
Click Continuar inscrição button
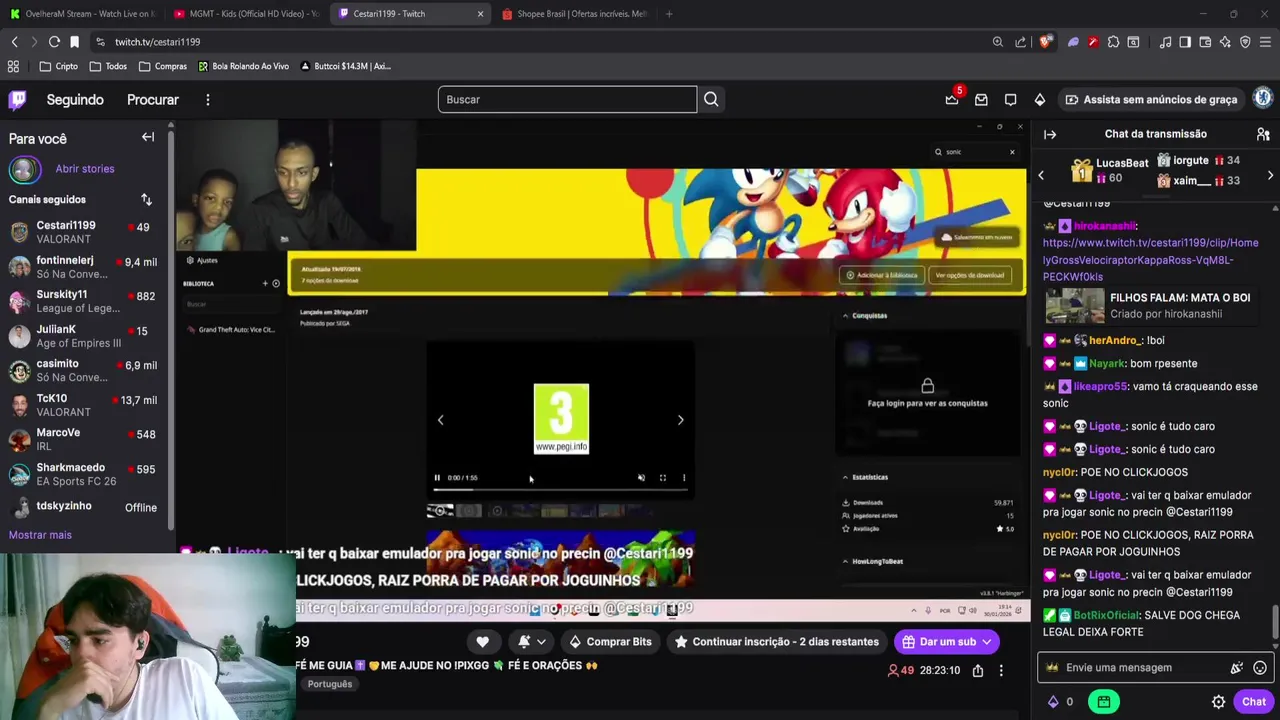pyautogui.click(x=776, y=642)
